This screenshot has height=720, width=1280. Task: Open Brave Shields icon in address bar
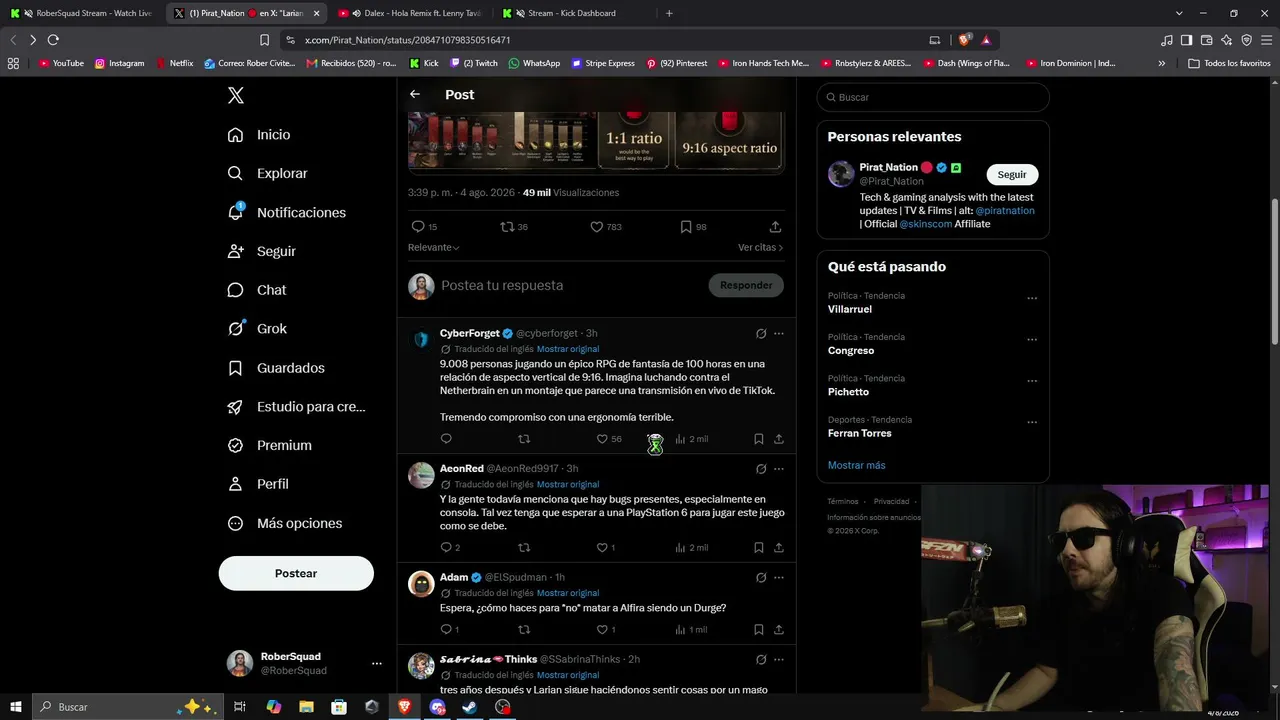click(964, 40)
